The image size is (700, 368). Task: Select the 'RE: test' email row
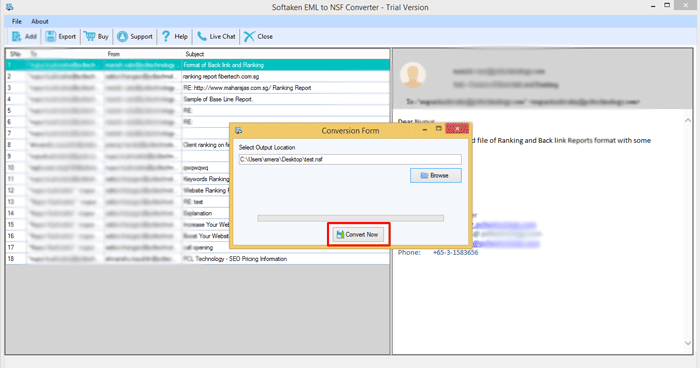118,202
